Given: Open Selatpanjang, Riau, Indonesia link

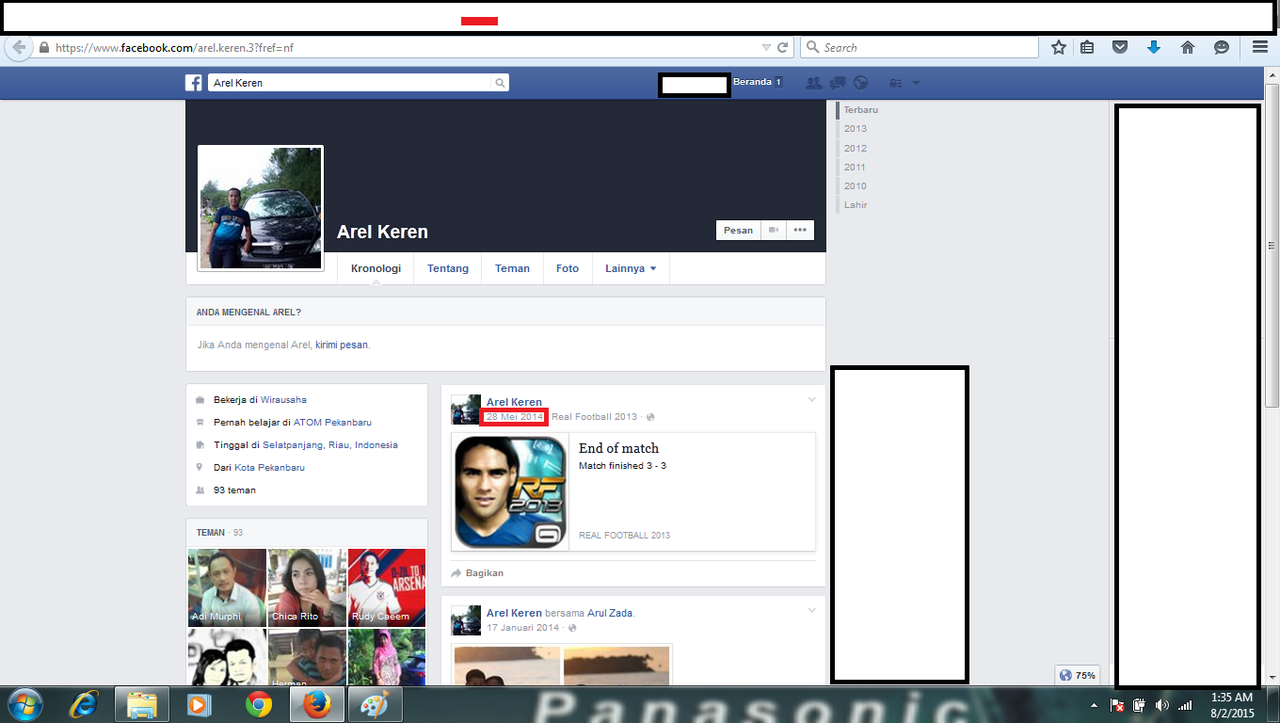Looking at the screenshot, I should [330, 445].
